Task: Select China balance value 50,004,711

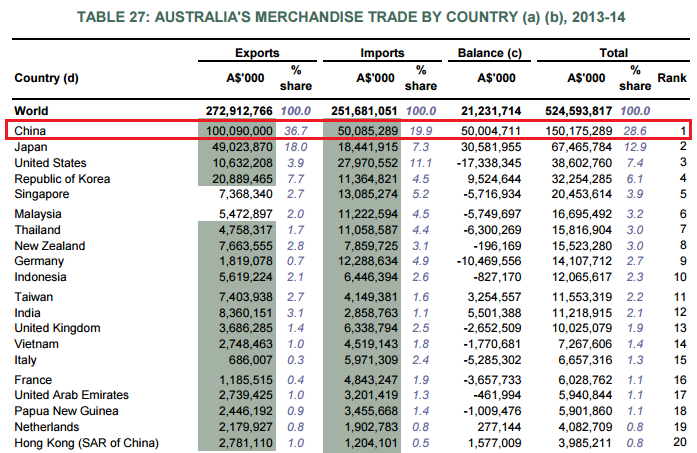Action: tap(491, 131)
